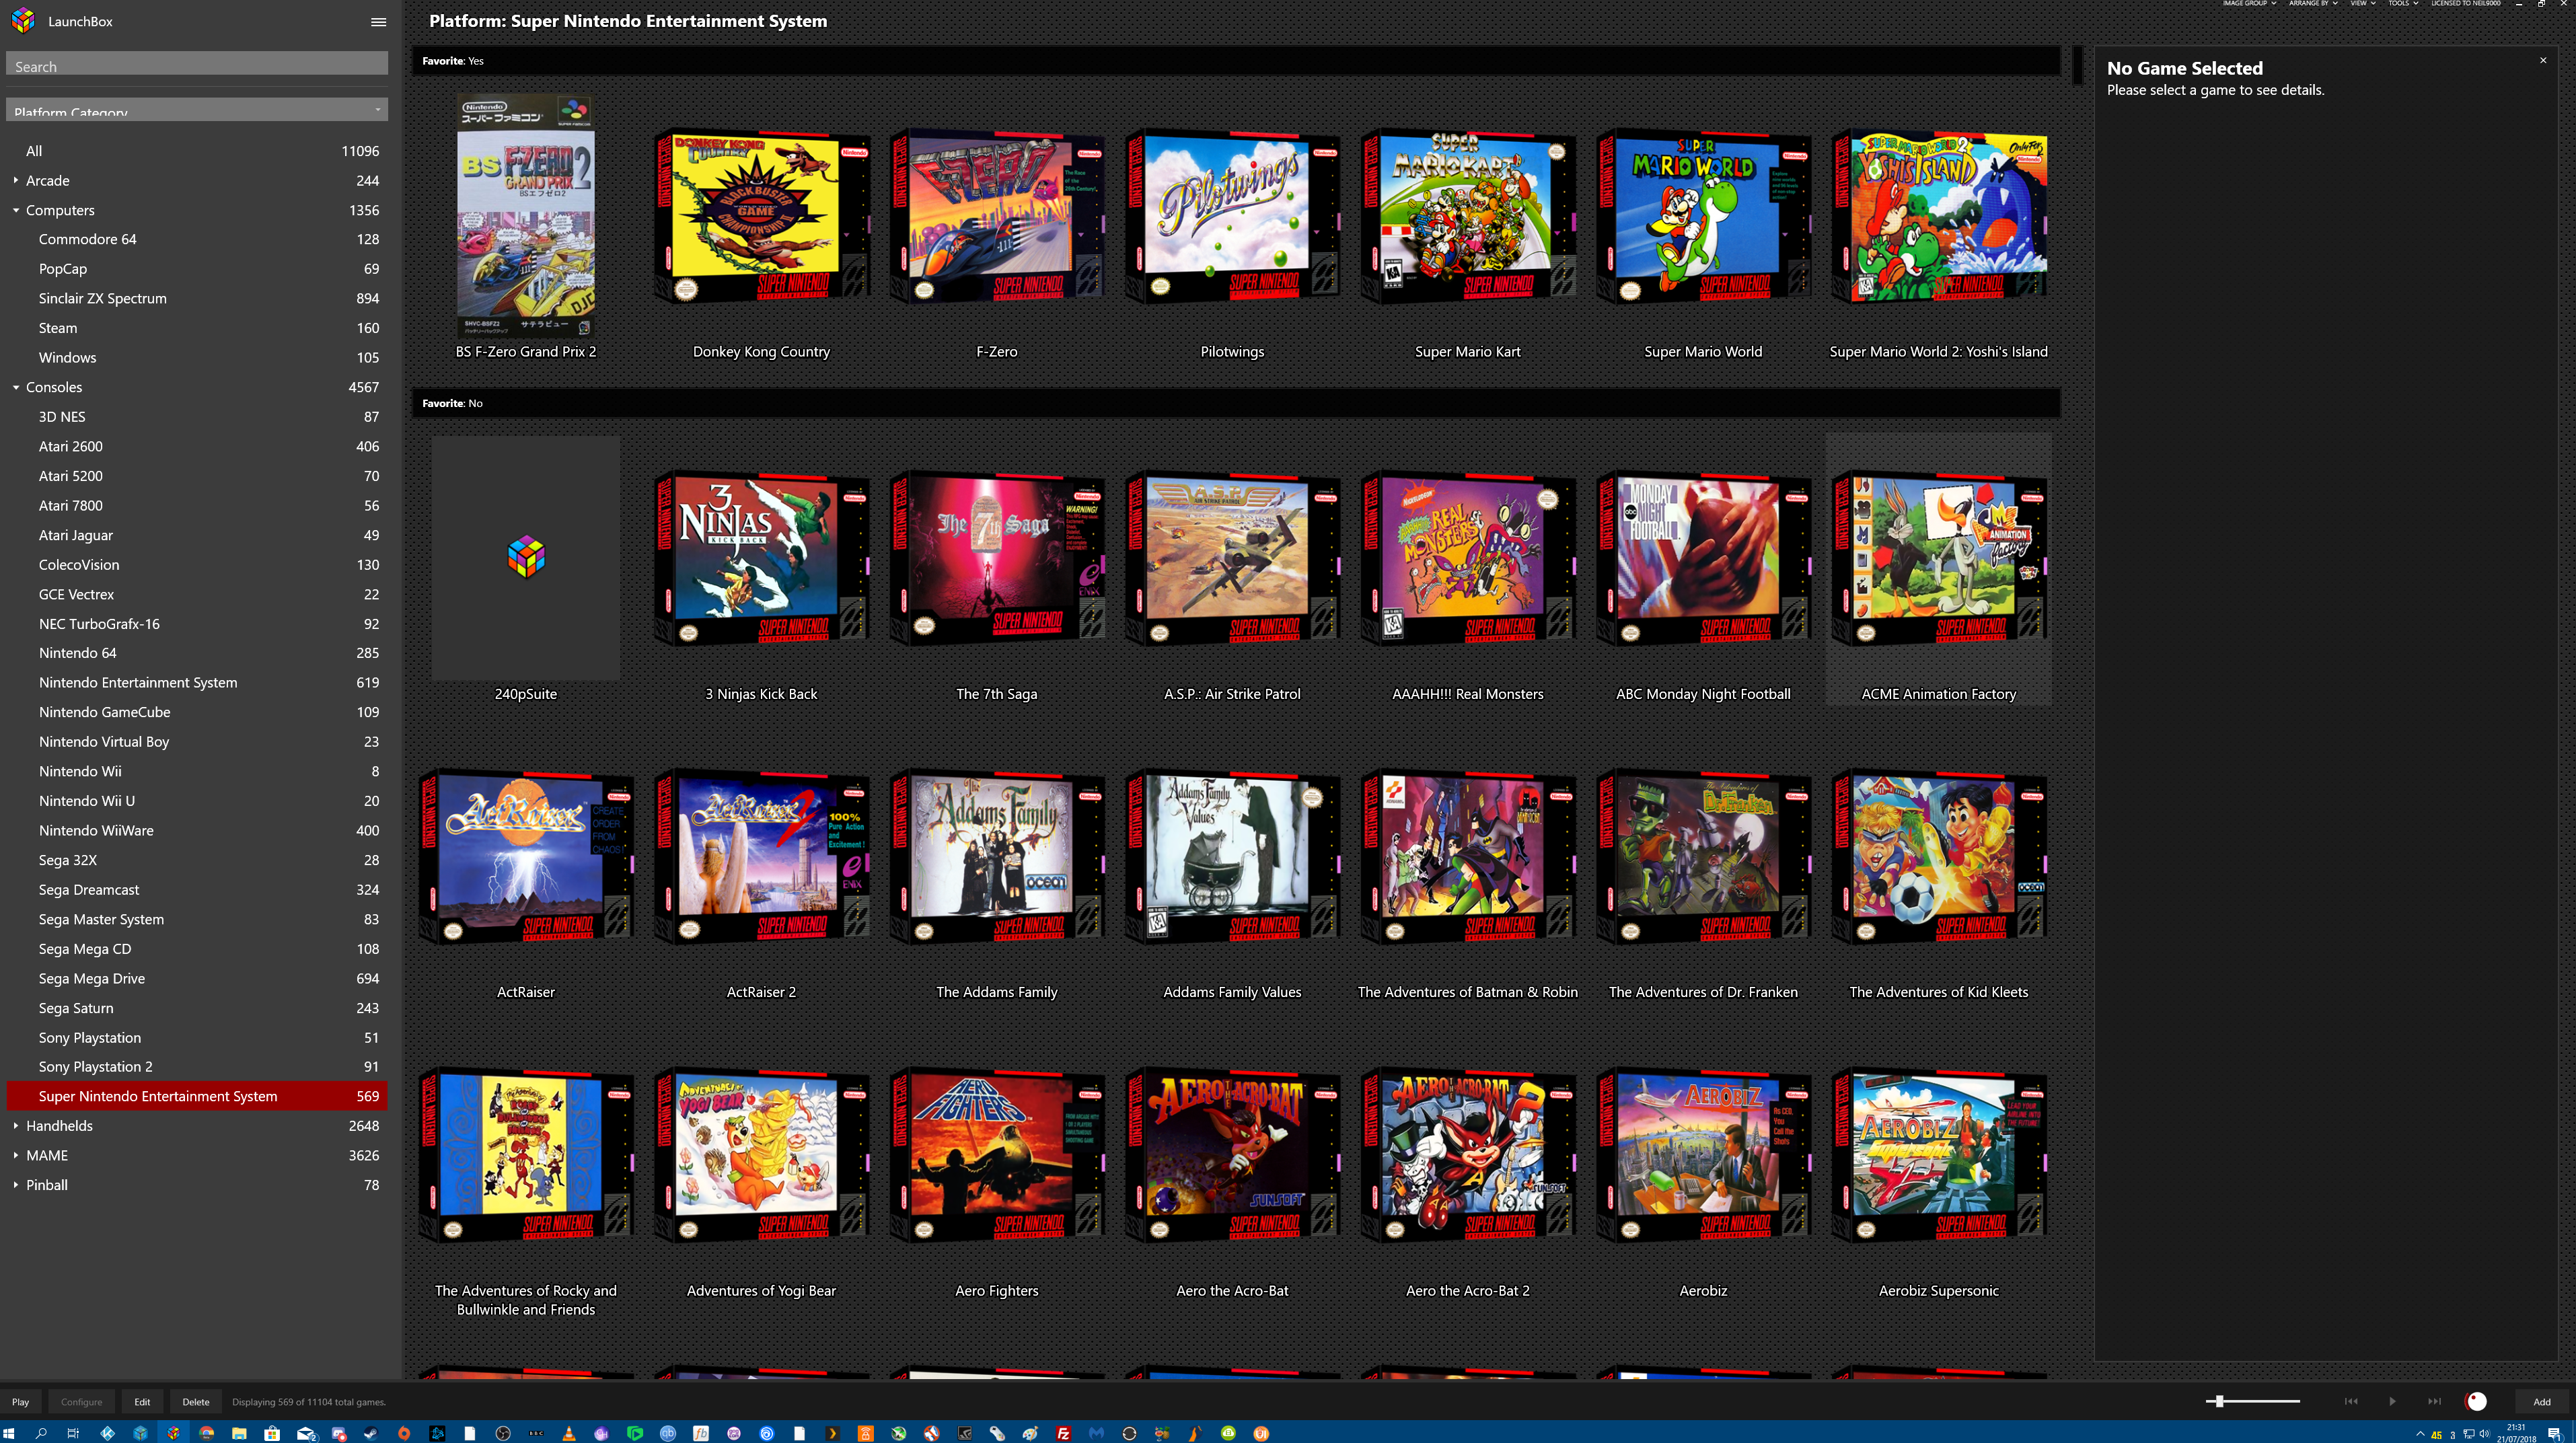Open VLC media player from taskbar

[569, 1433]
